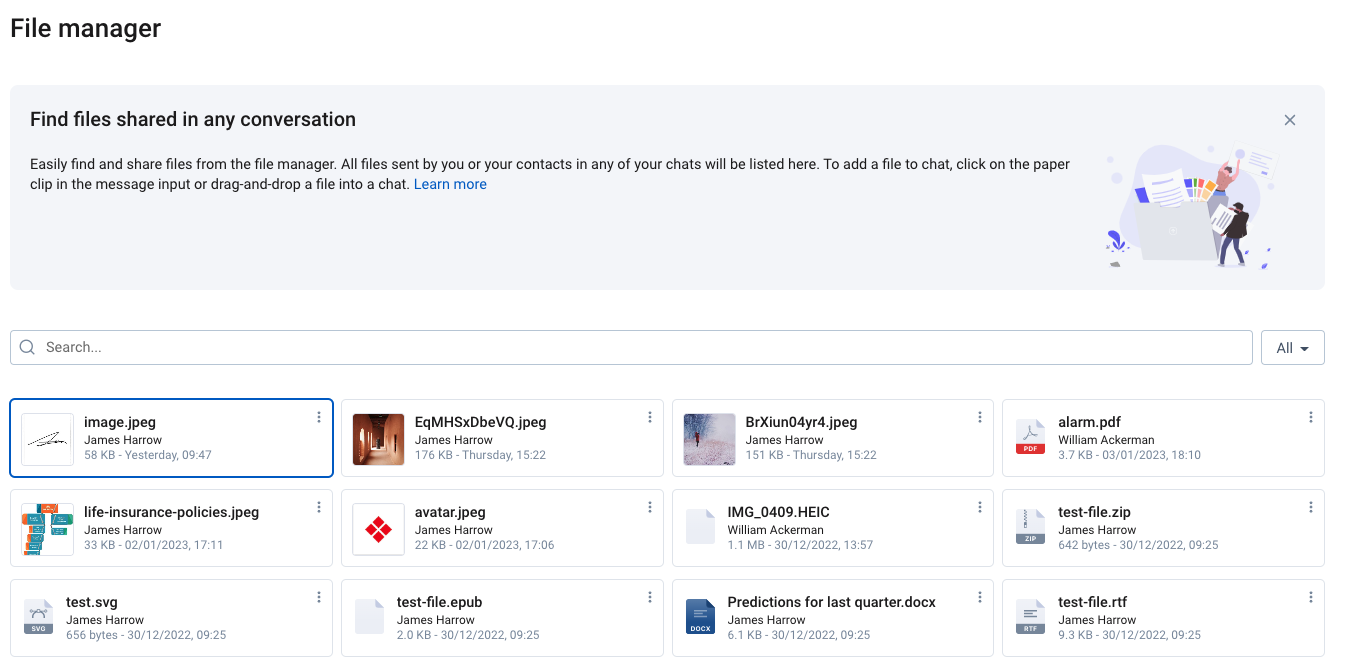This screenshot has height=666, width=1352.
Task: Open options menu for image.jpeg
Action: (x=319, y=417)
